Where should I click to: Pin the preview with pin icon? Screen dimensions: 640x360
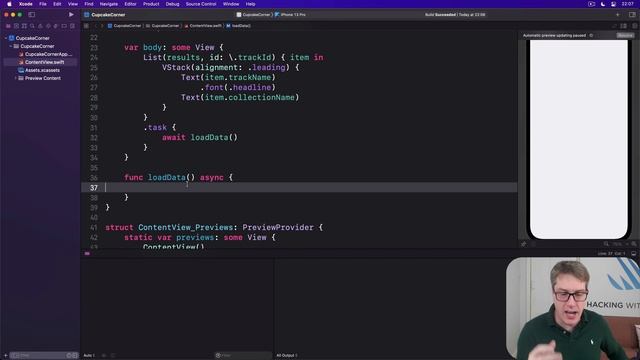(x=524, y=244)
